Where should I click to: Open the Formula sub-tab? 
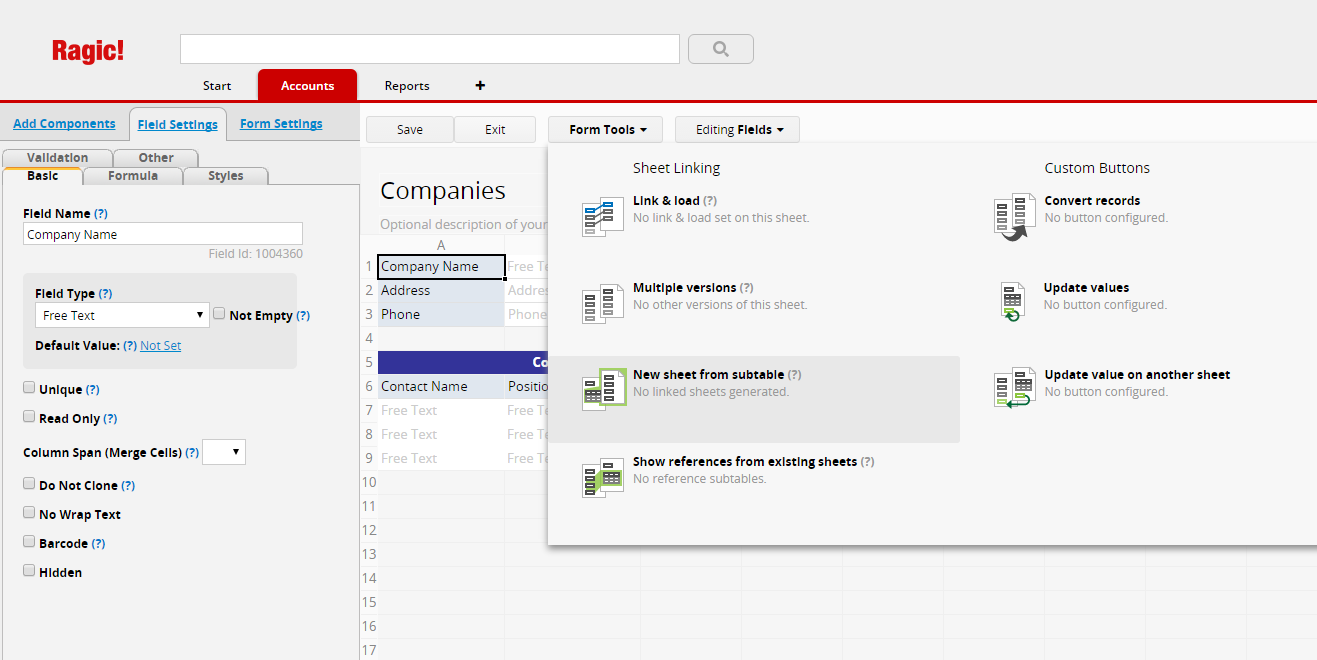[x=133, y=176]
